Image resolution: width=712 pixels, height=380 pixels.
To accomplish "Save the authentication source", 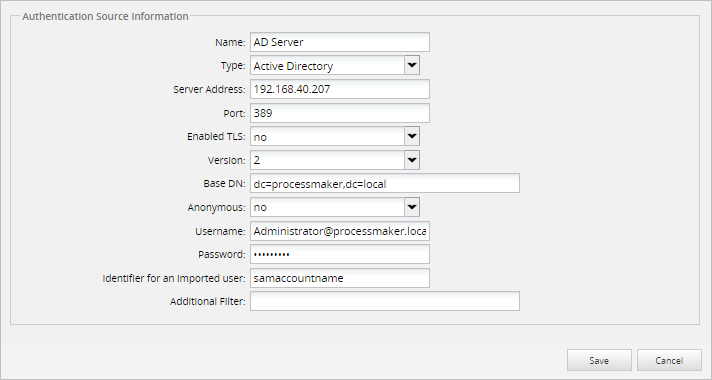I will [599, 360].
